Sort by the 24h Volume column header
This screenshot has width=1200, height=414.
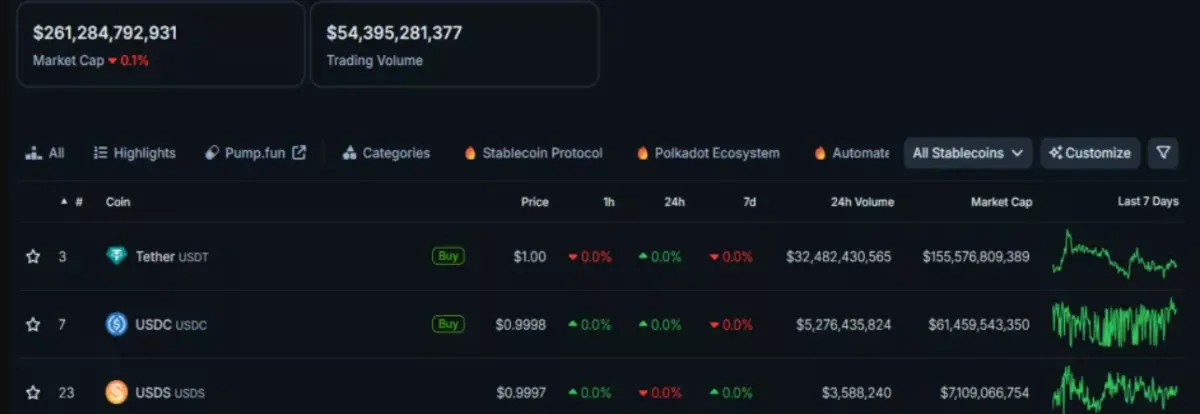click(862, 202)
